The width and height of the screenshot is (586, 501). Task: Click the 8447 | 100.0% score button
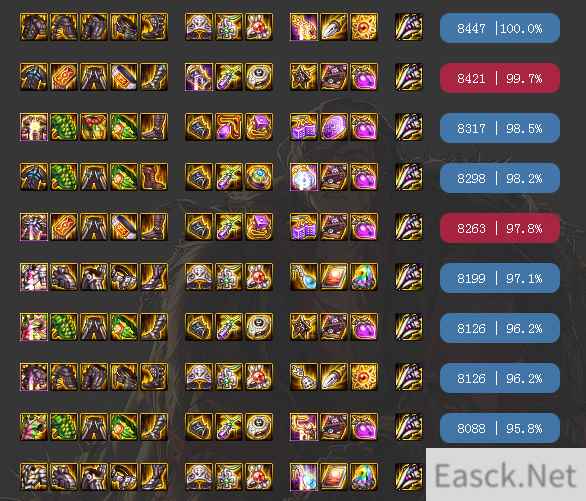500,28
